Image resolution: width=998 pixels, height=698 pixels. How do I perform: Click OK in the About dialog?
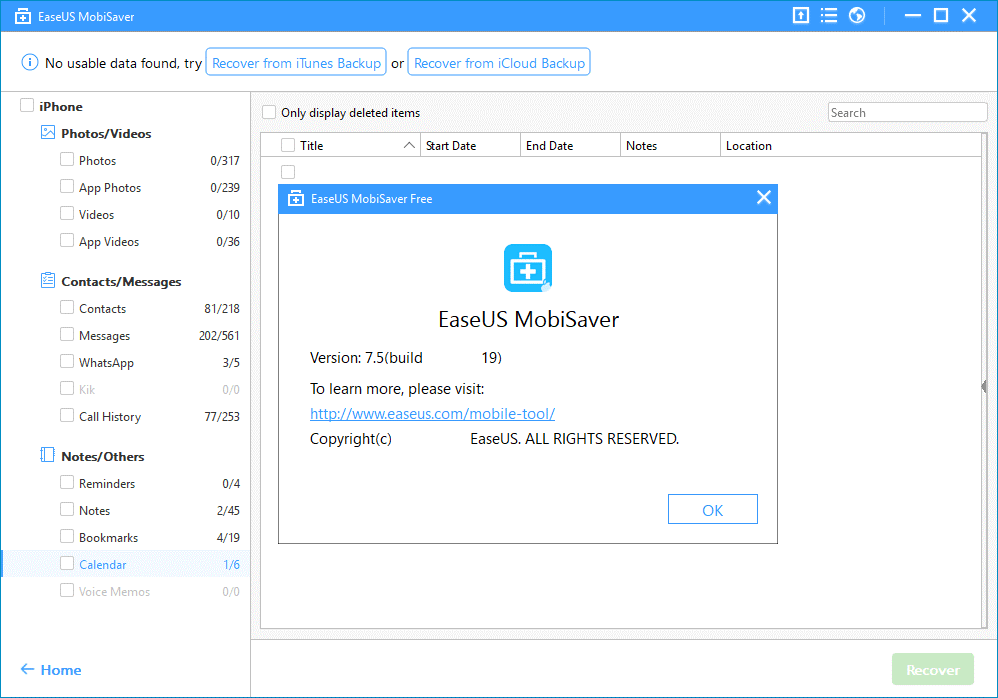pyautogui.click(x=713, y=510)
